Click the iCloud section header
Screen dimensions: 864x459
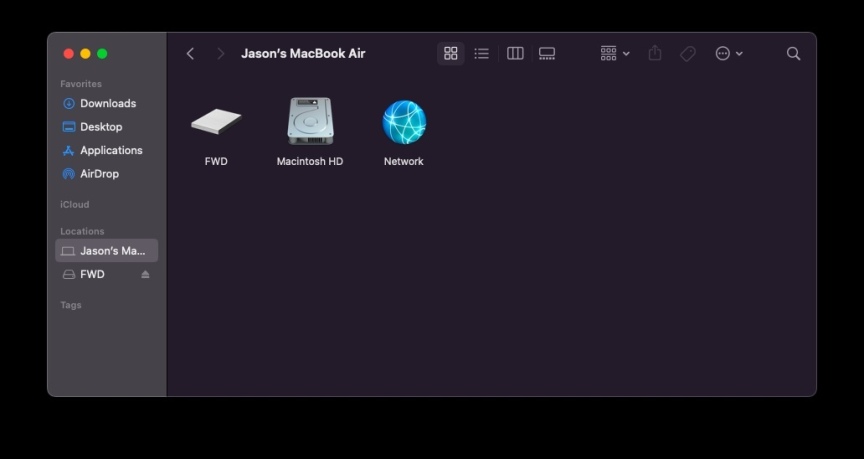click(x=74, y=204)
